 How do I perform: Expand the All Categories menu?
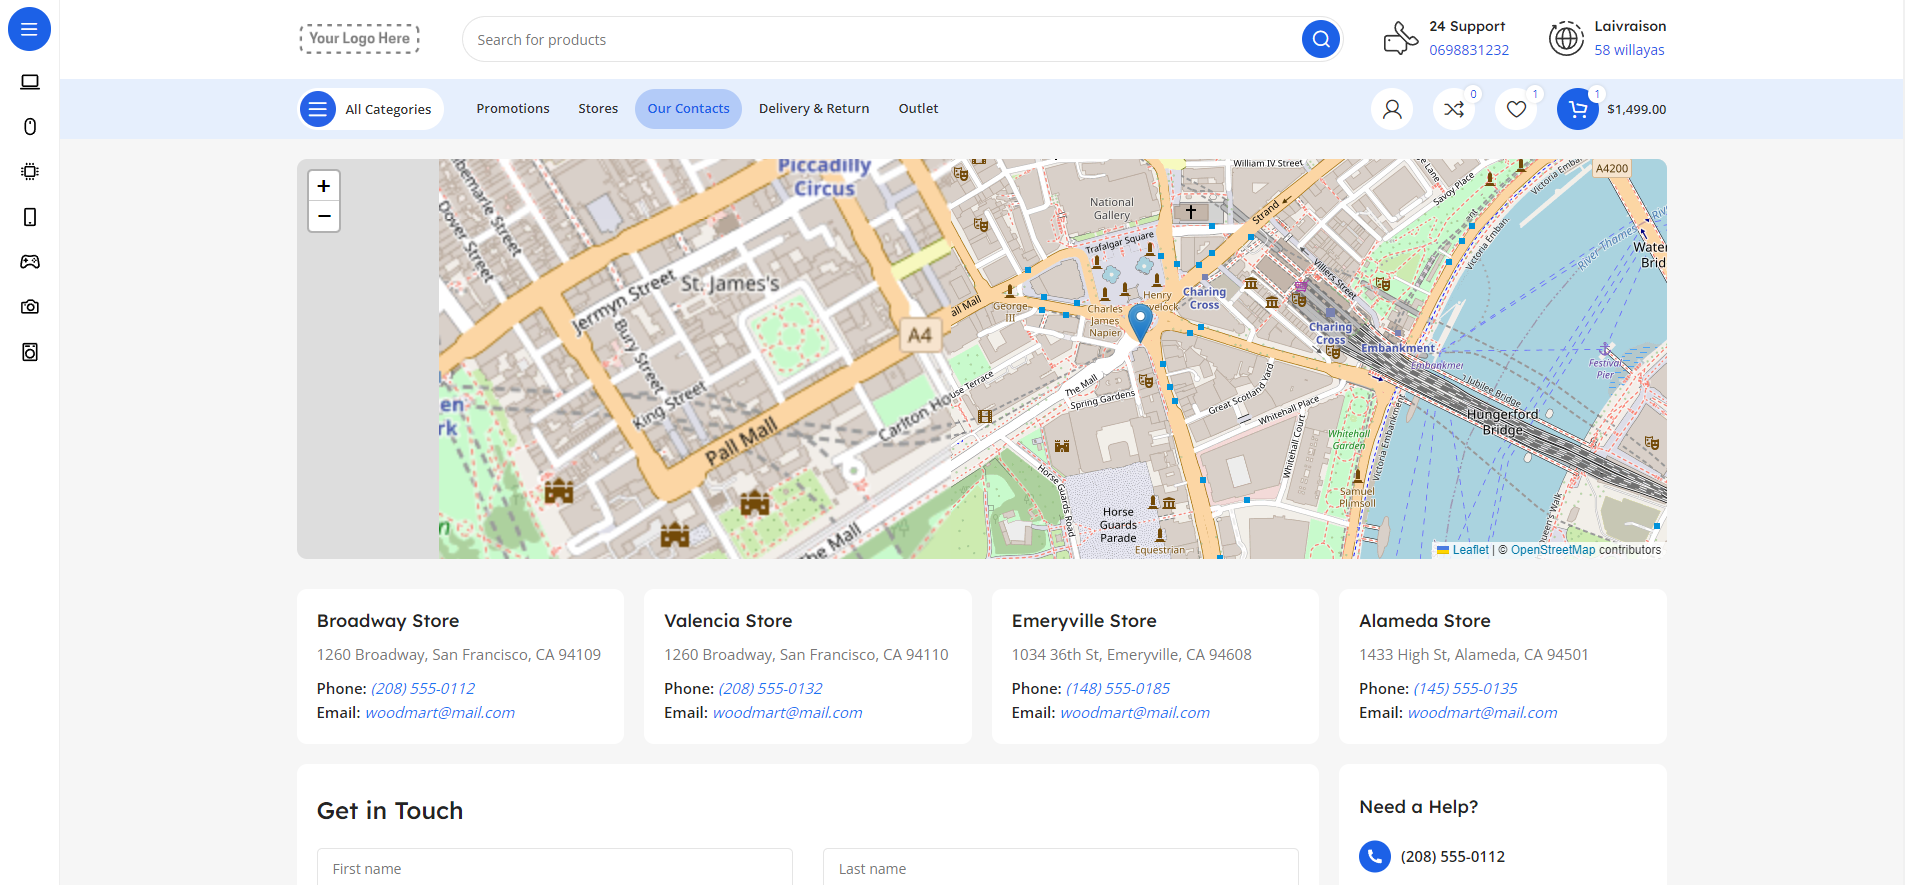tap(371, 109)
